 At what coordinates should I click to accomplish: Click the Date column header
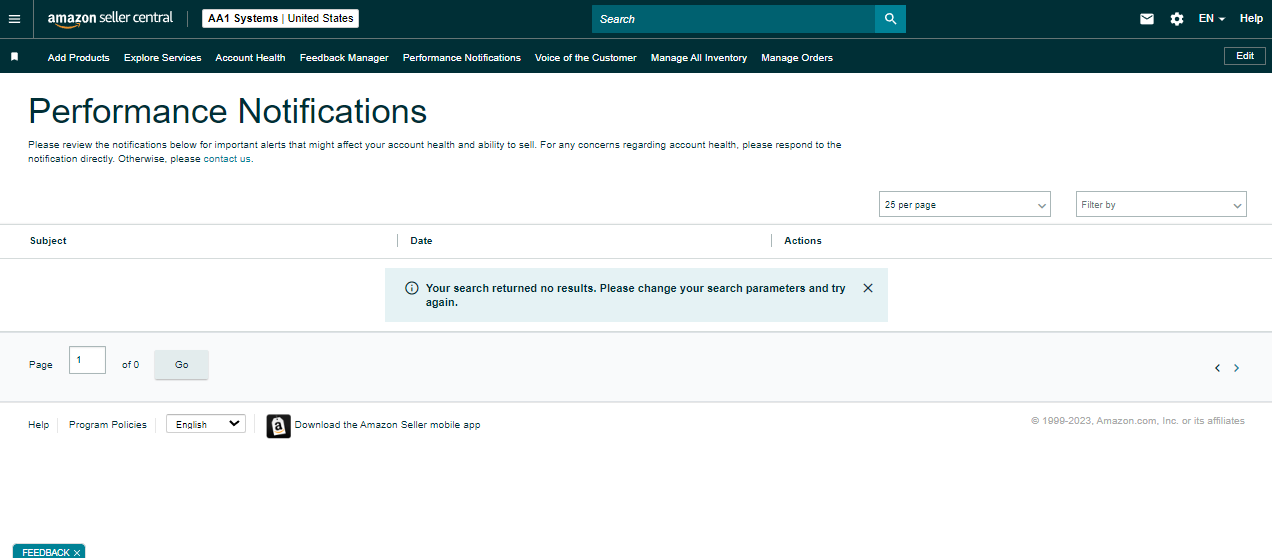coord(421,241)
